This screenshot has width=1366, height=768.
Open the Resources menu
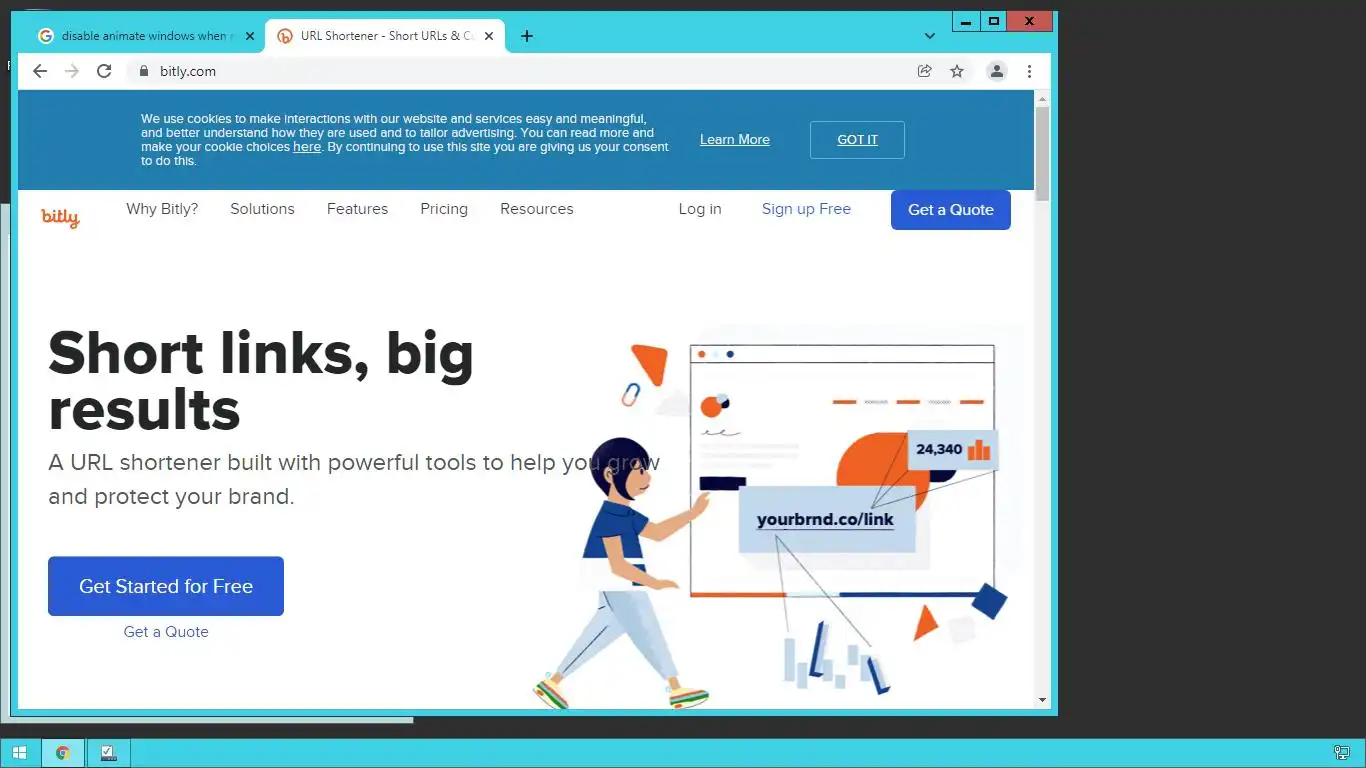click(537, 209)
